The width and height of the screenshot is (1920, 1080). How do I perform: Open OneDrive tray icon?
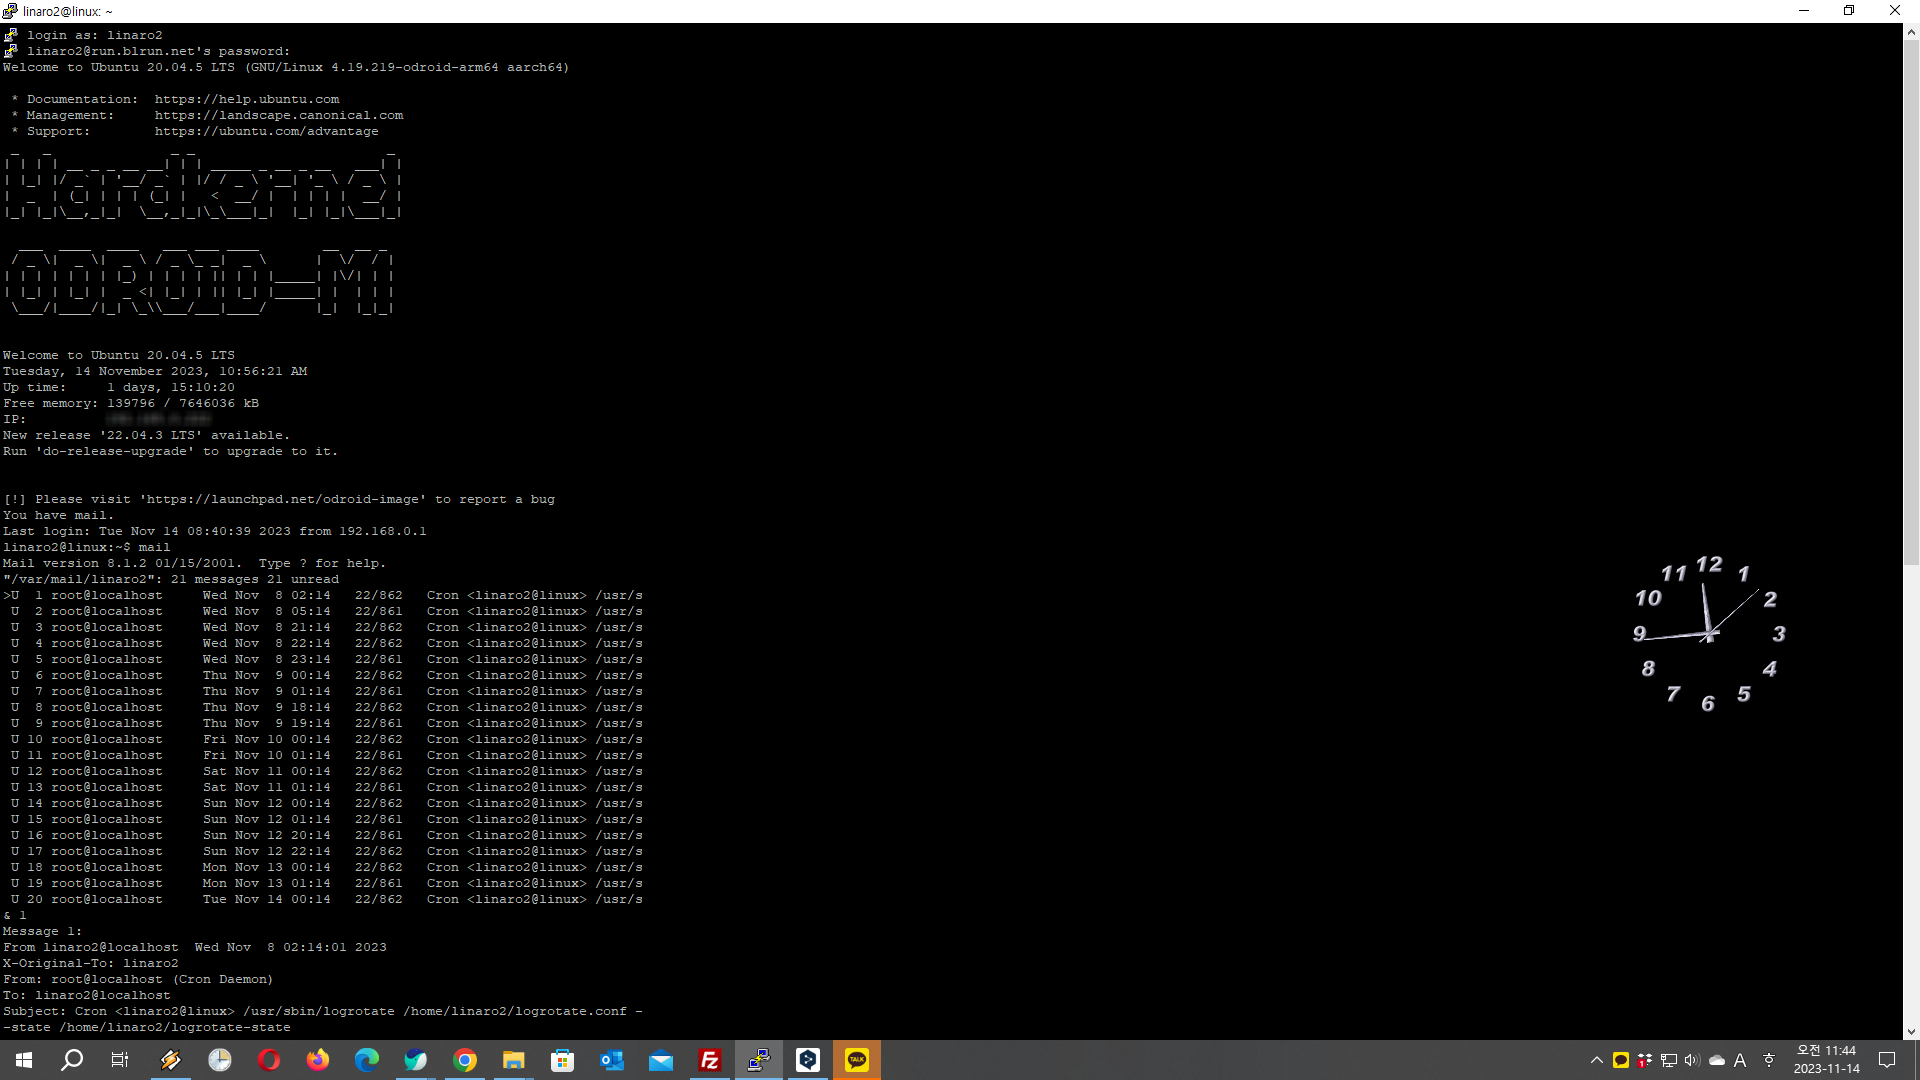point(1717,1060)
